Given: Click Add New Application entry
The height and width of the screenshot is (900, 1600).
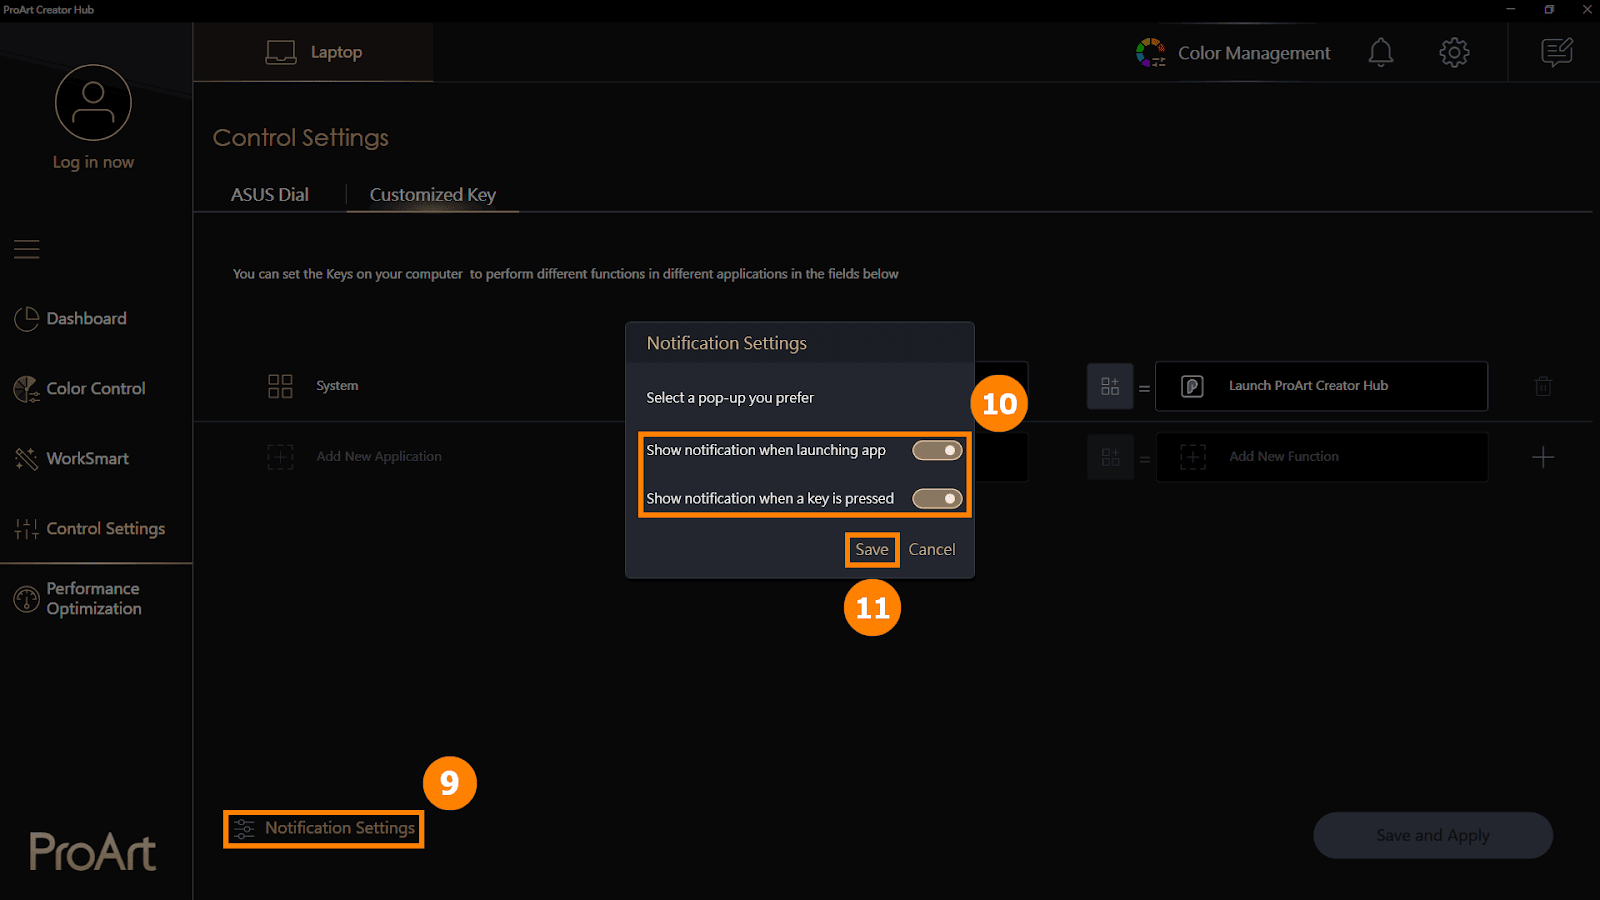Looking at the screenshot, I should 379,456.
